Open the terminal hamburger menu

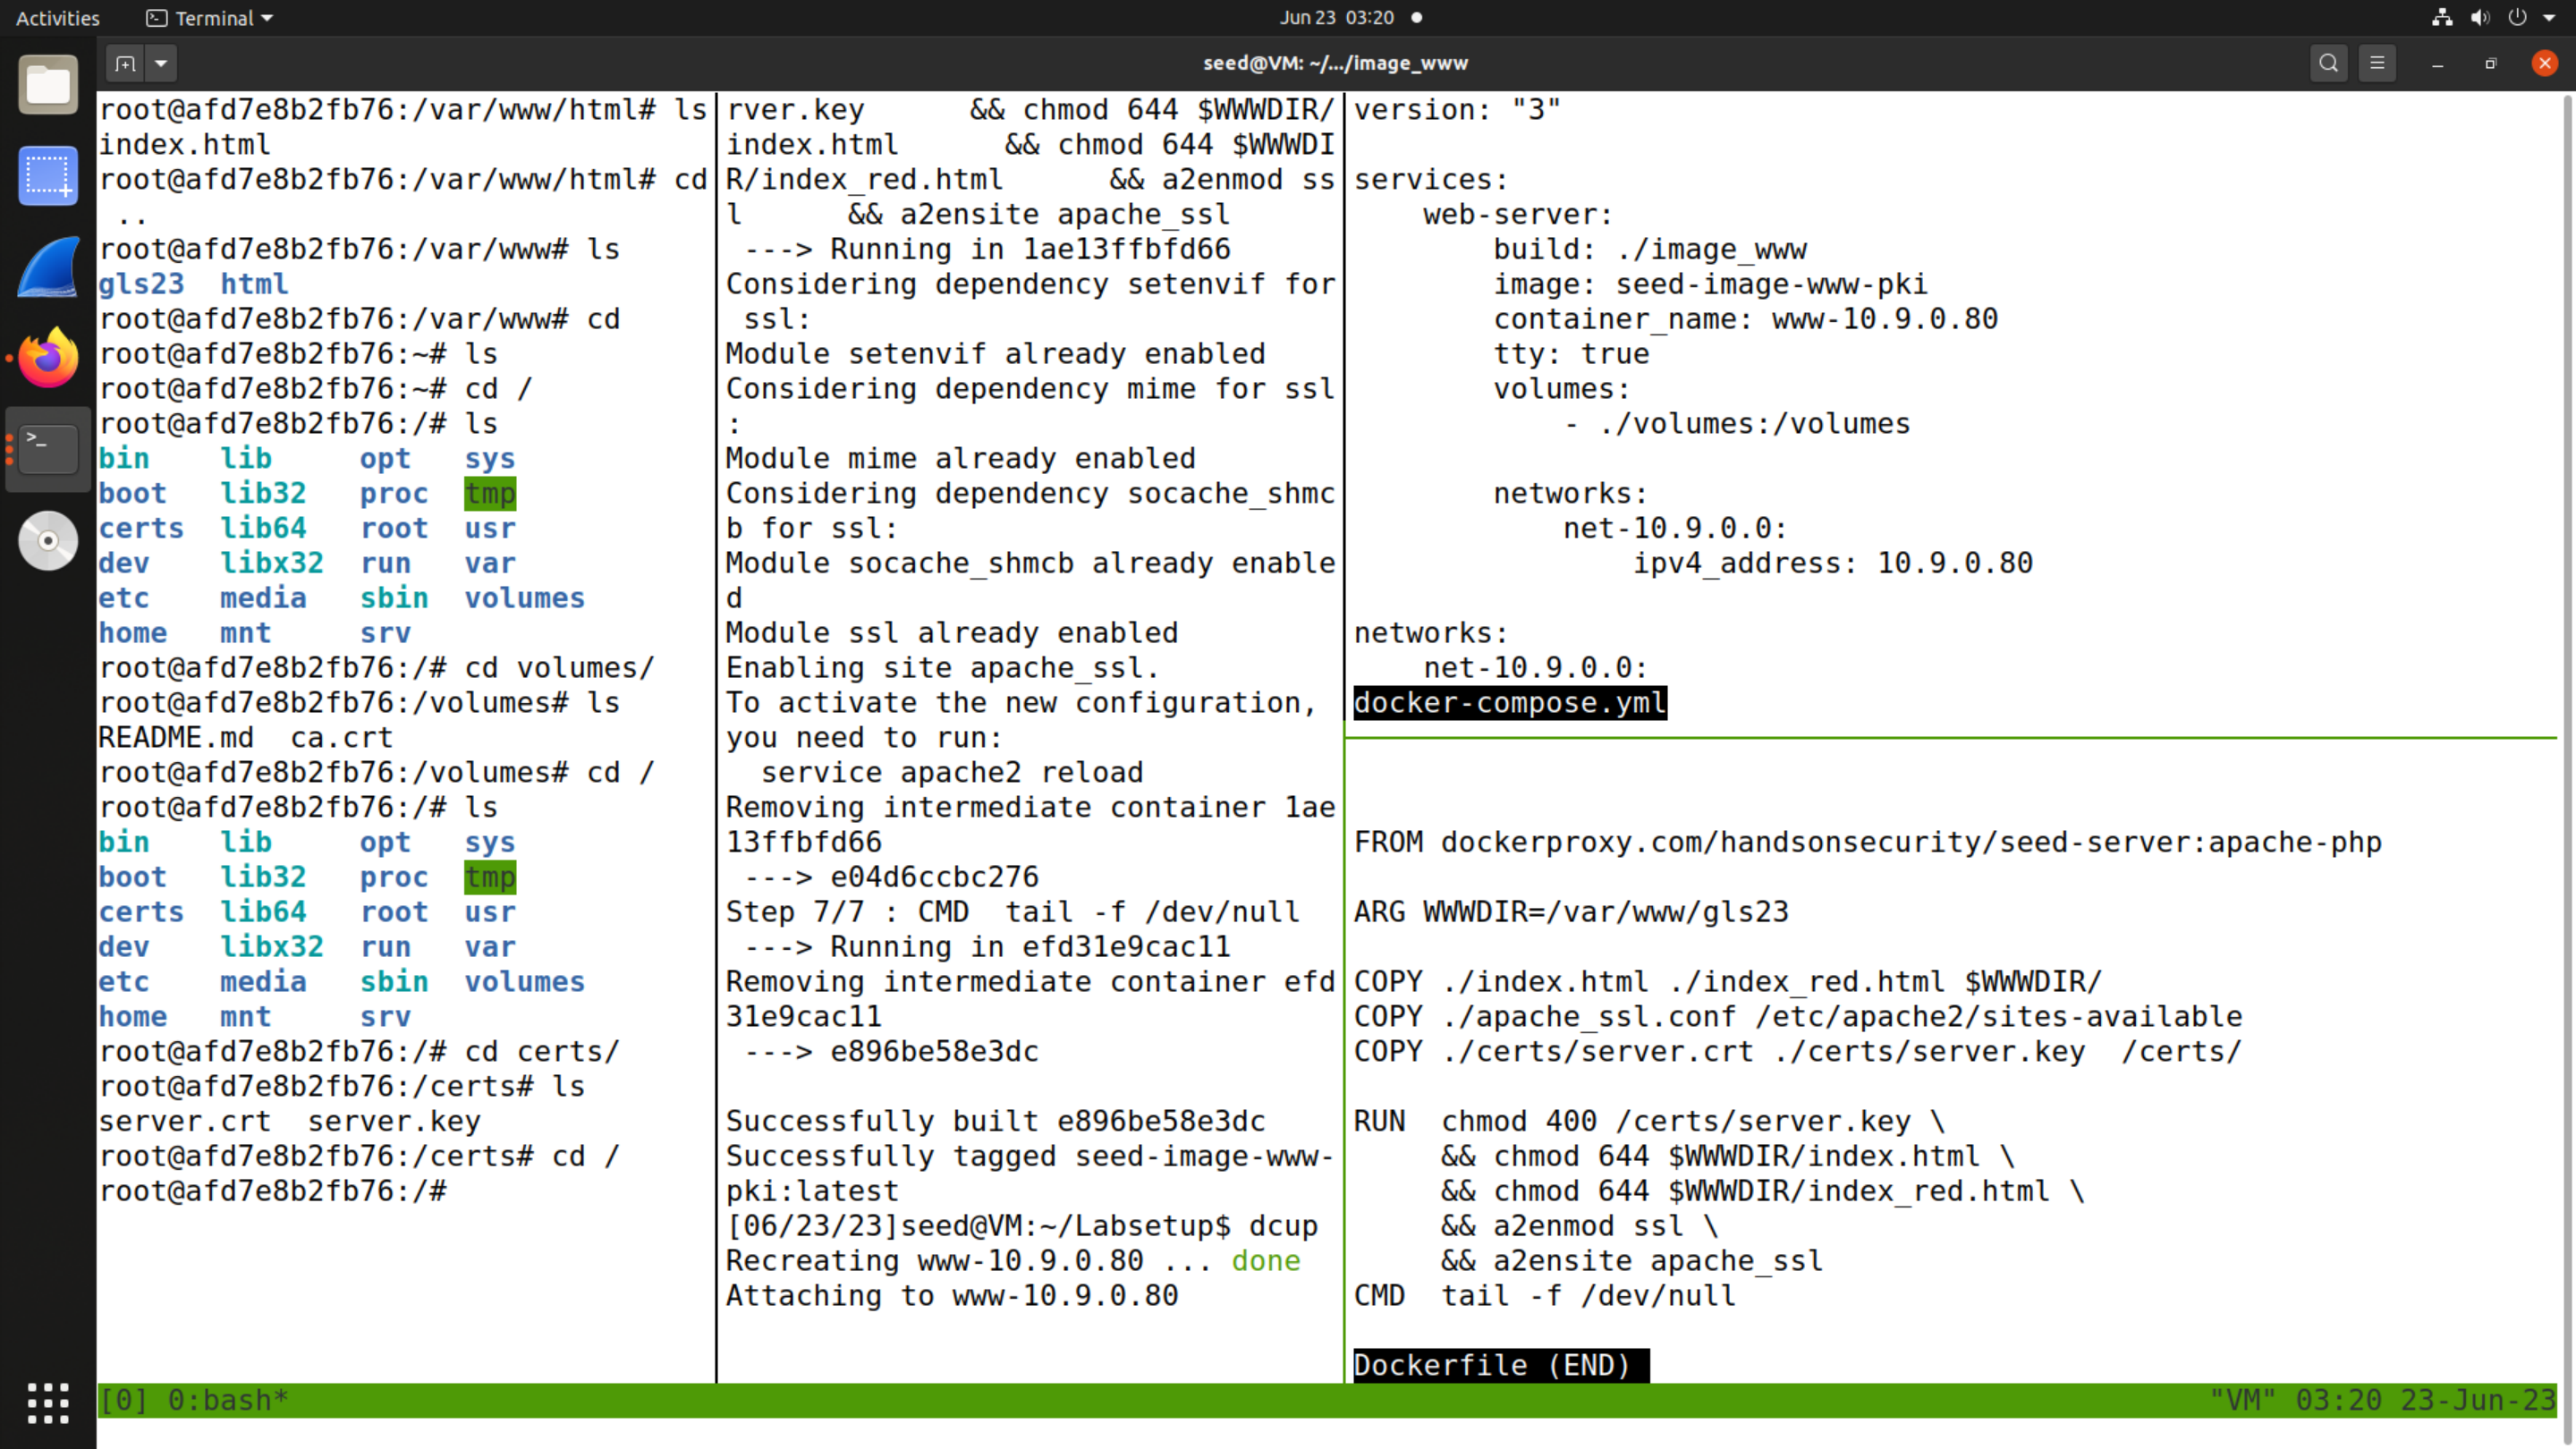click(2377, 63)
